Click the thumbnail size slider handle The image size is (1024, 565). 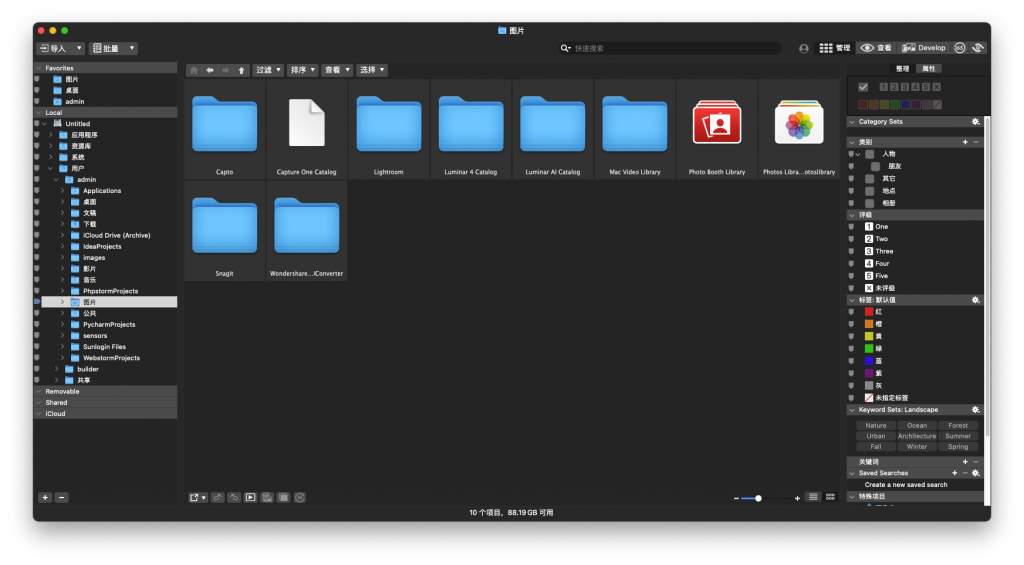758,498
